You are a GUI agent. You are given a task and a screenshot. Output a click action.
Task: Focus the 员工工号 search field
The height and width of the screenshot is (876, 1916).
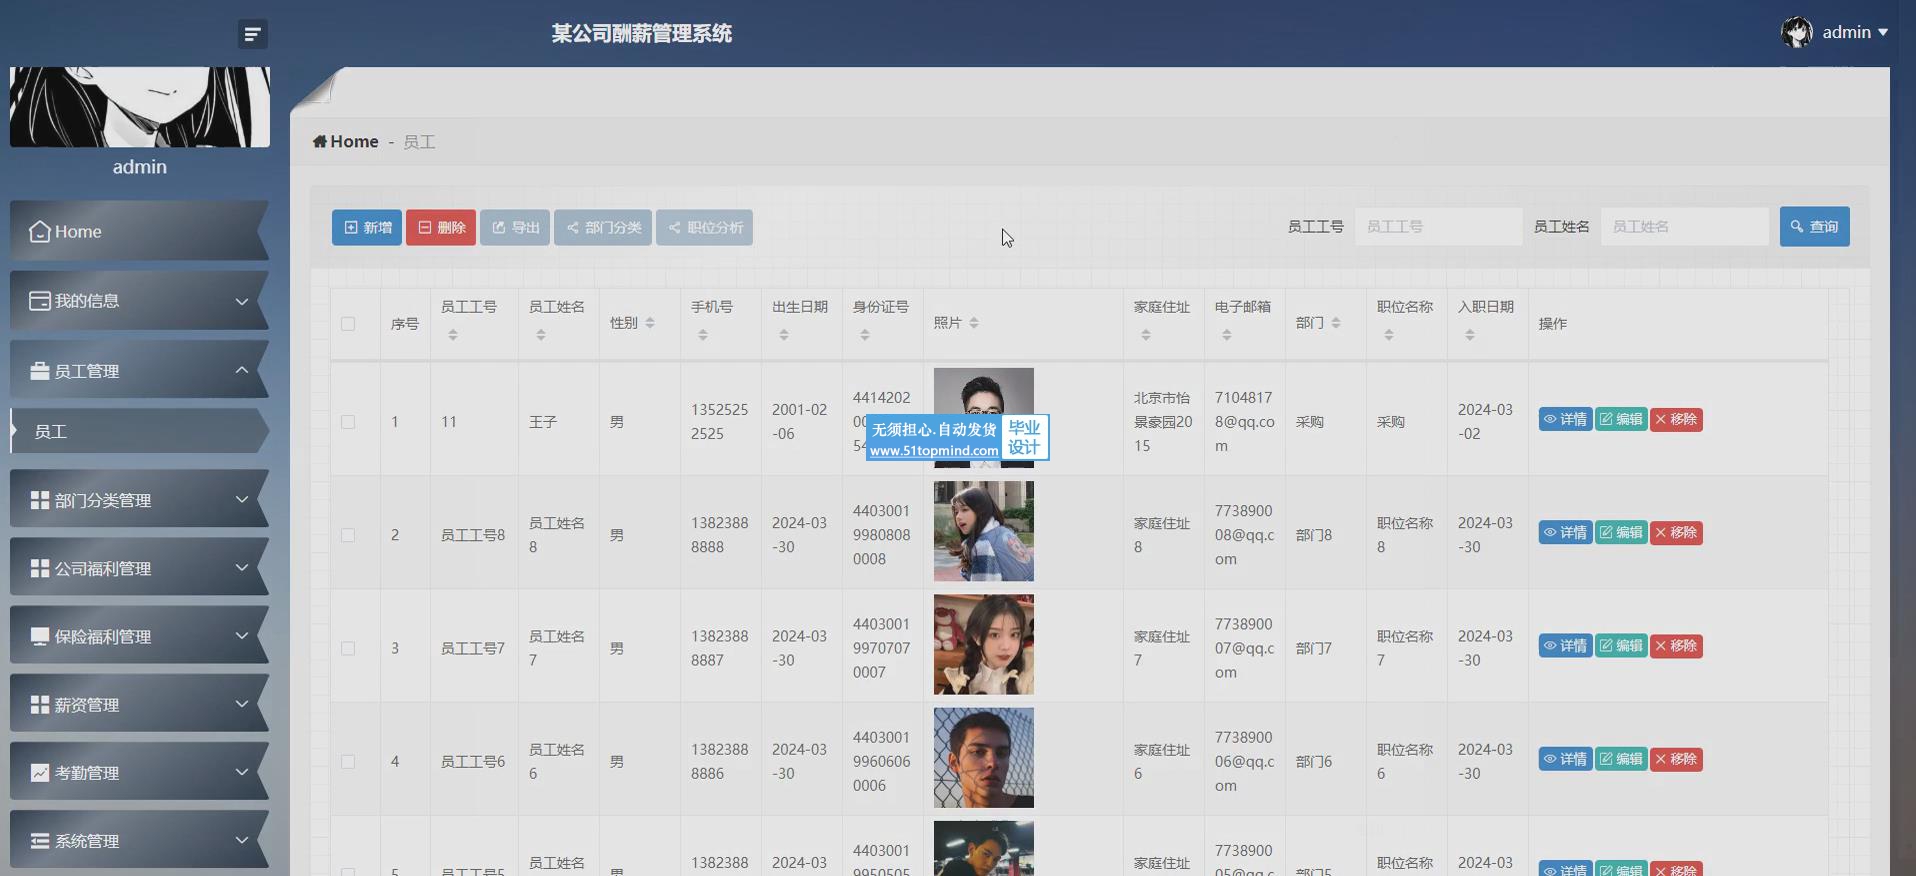1438,226
